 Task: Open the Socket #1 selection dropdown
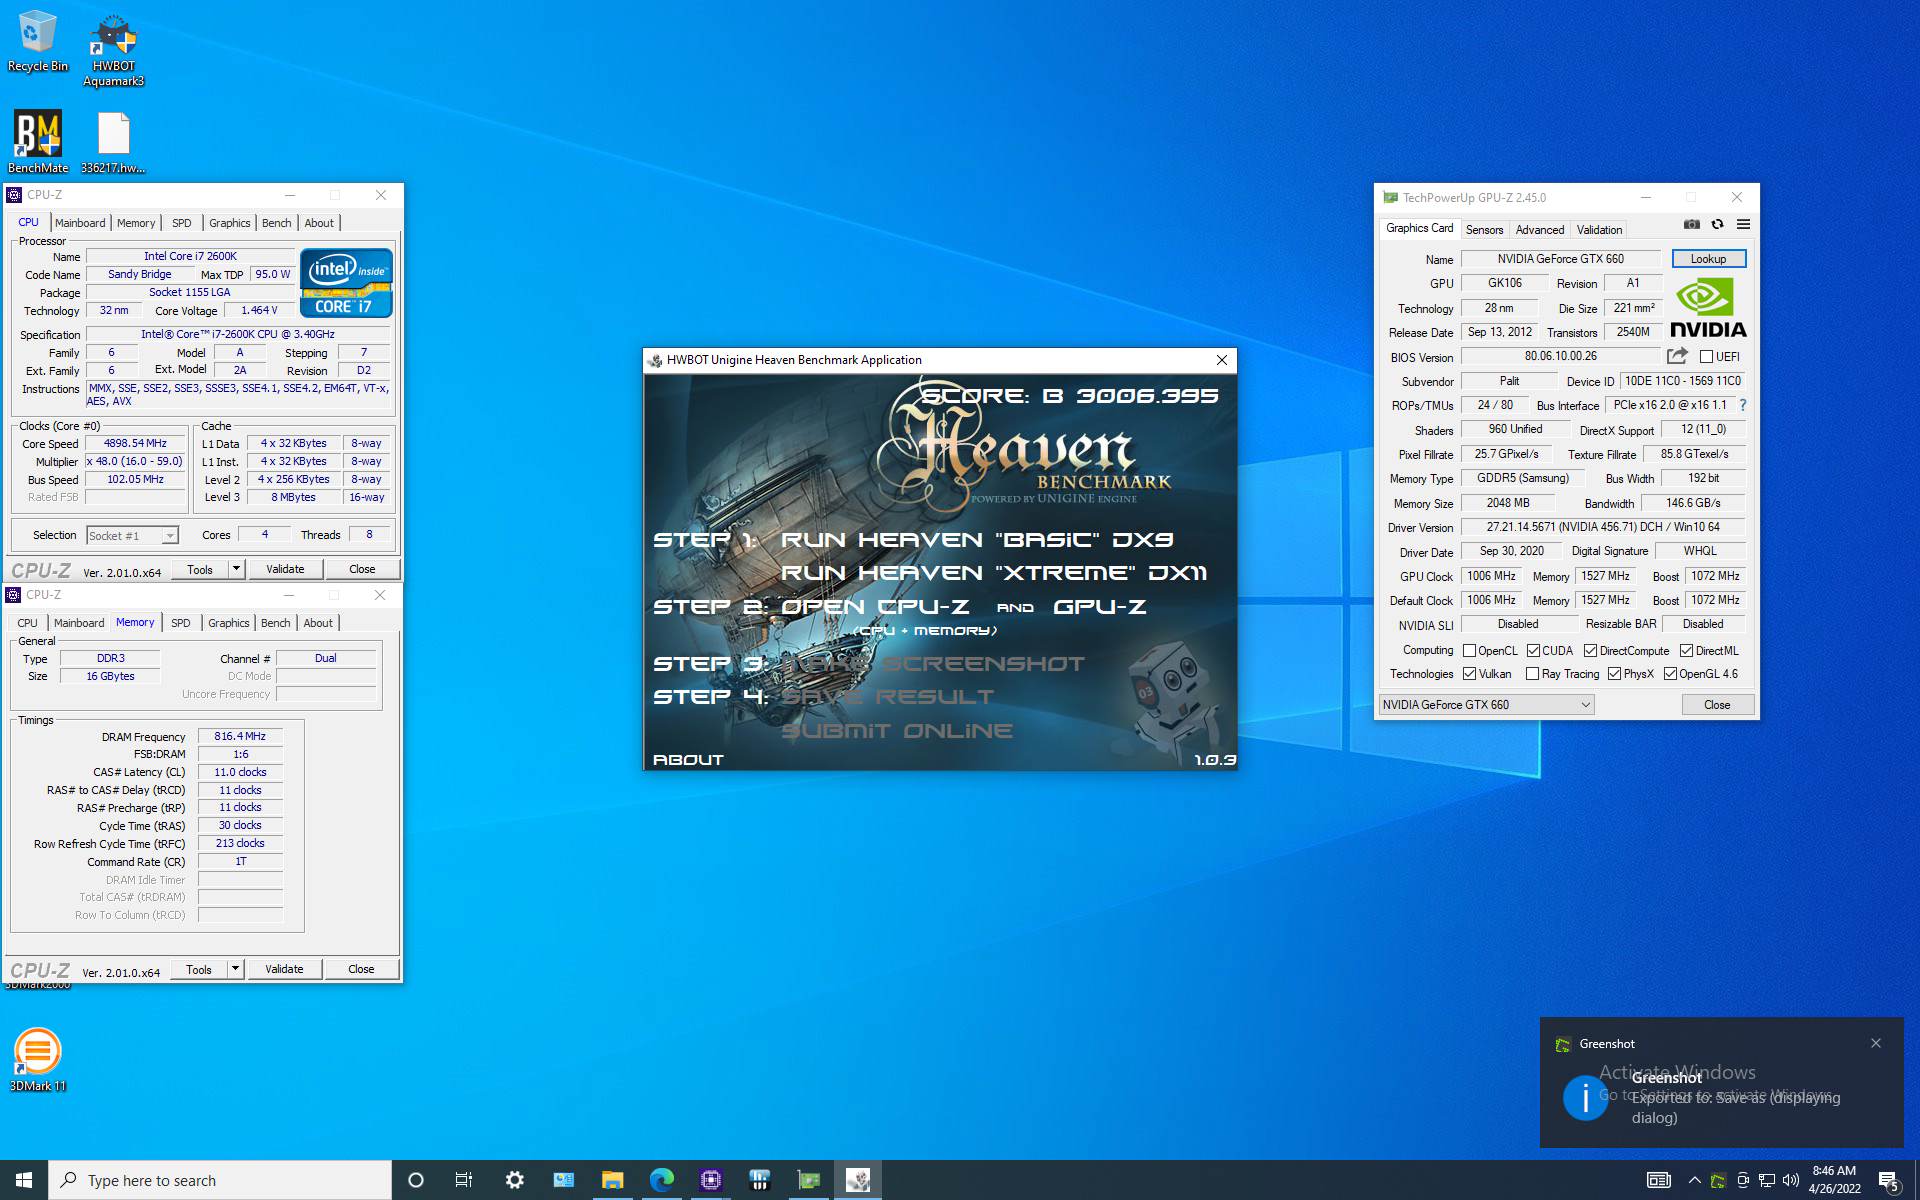coord(132,536)
